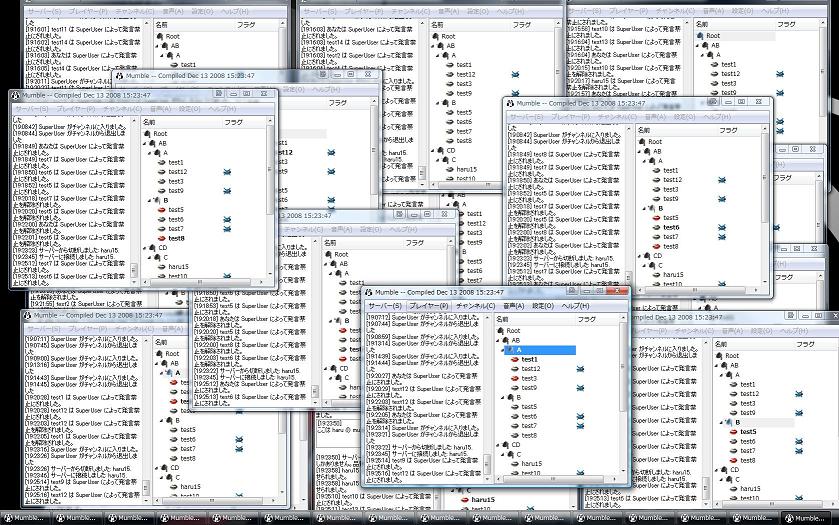Screen dimensions: 839x525
Task: Select test3 in the window with bold test8
Action: point(176,181)
